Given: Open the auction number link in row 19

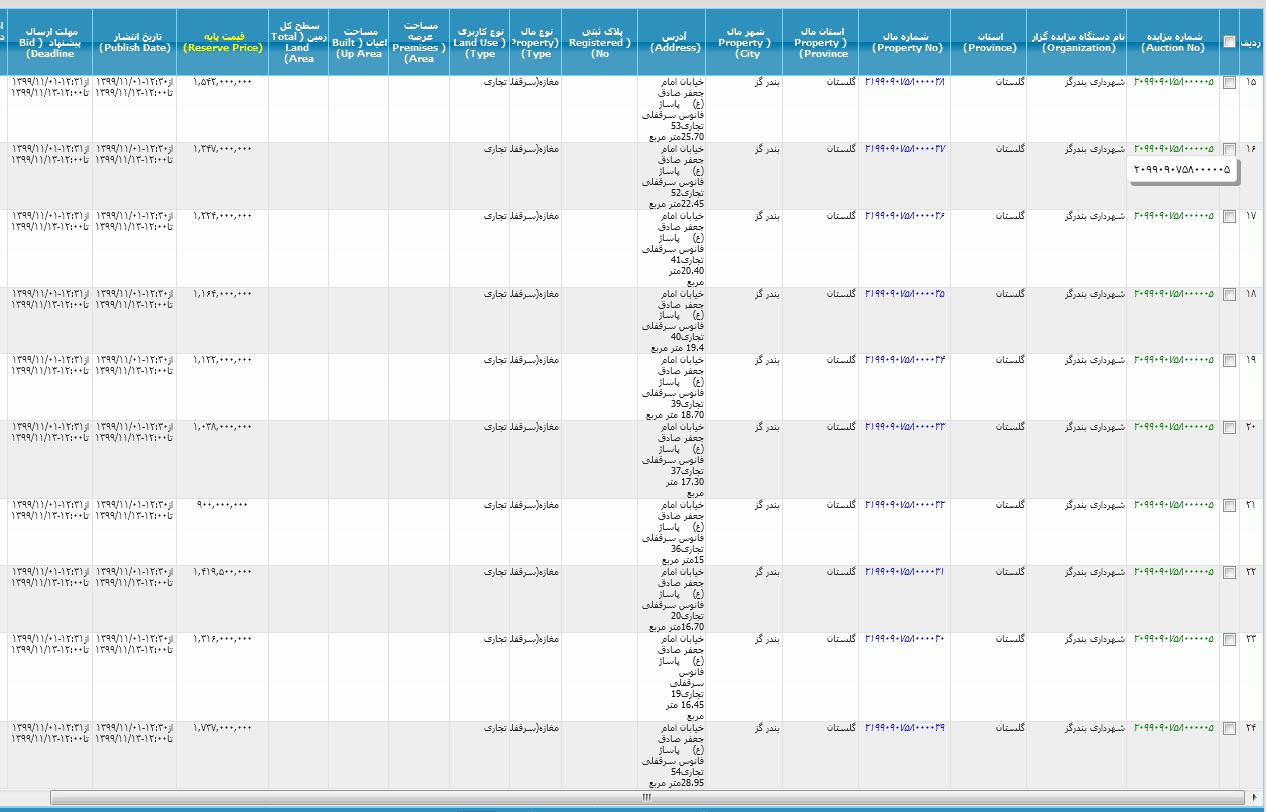Looking at the screenshot, I should tap(1174, 360).
